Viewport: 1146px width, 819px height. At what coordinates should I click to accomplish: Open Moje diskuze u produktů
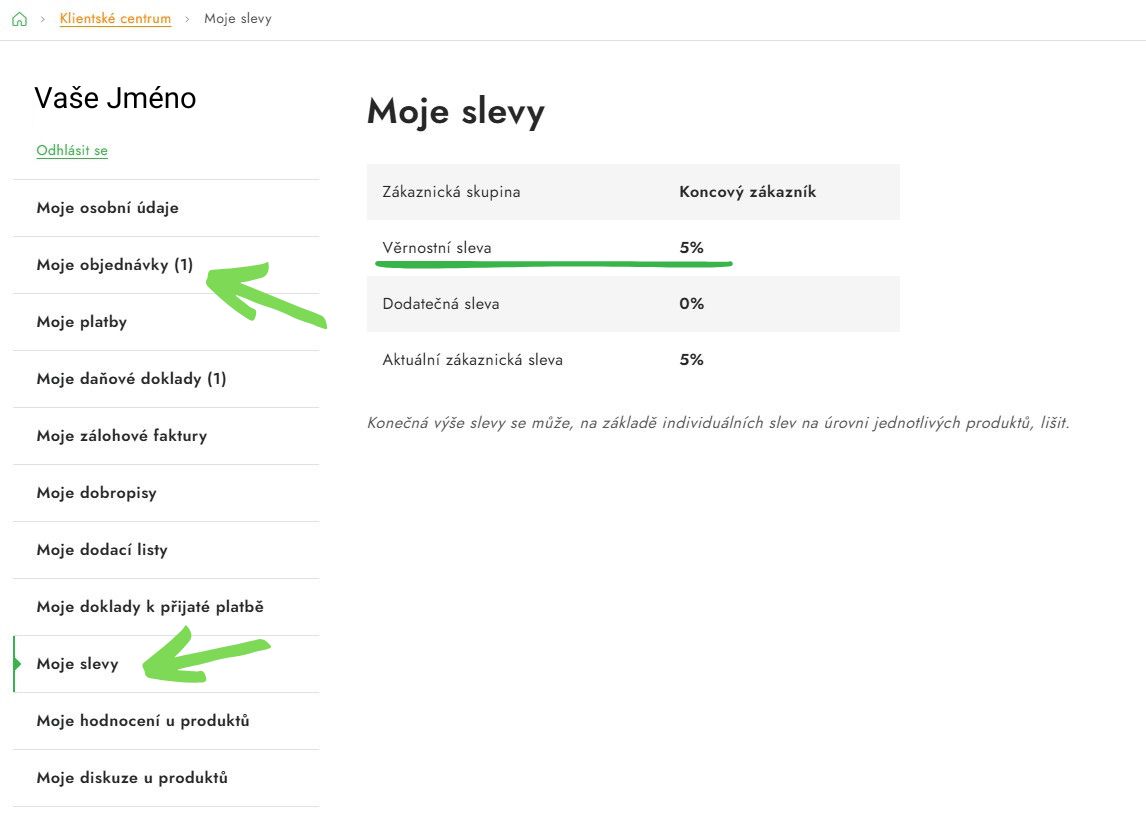pyautogui.click(x=132, y=778)
